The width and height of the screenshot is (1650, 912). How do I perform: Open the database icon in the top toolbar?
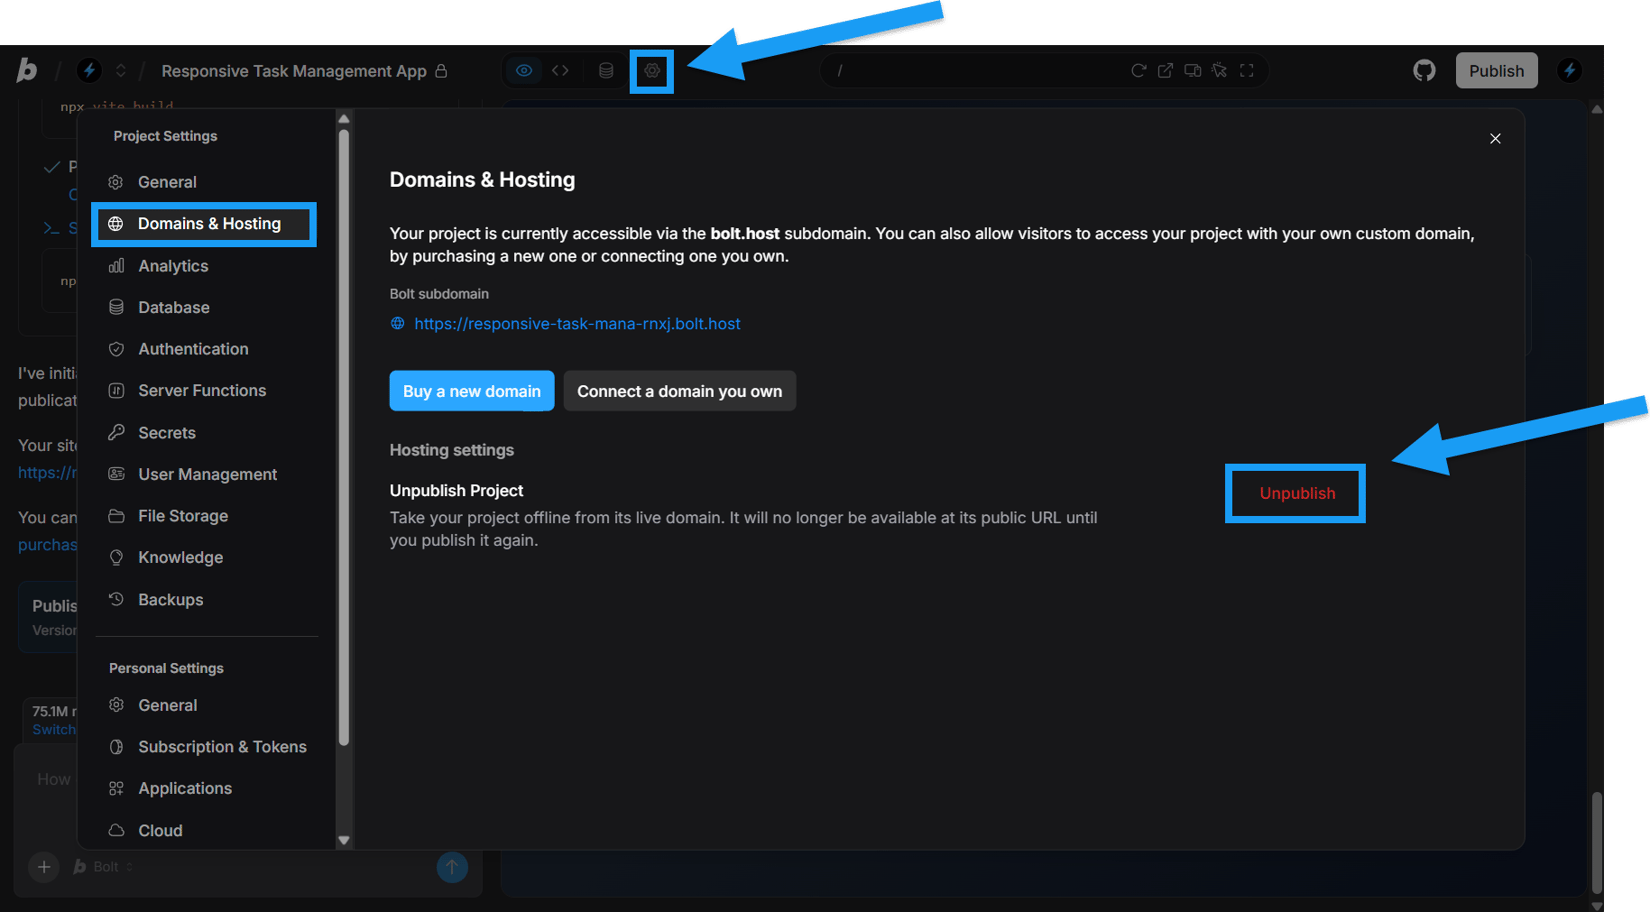[x=606, y=71]
